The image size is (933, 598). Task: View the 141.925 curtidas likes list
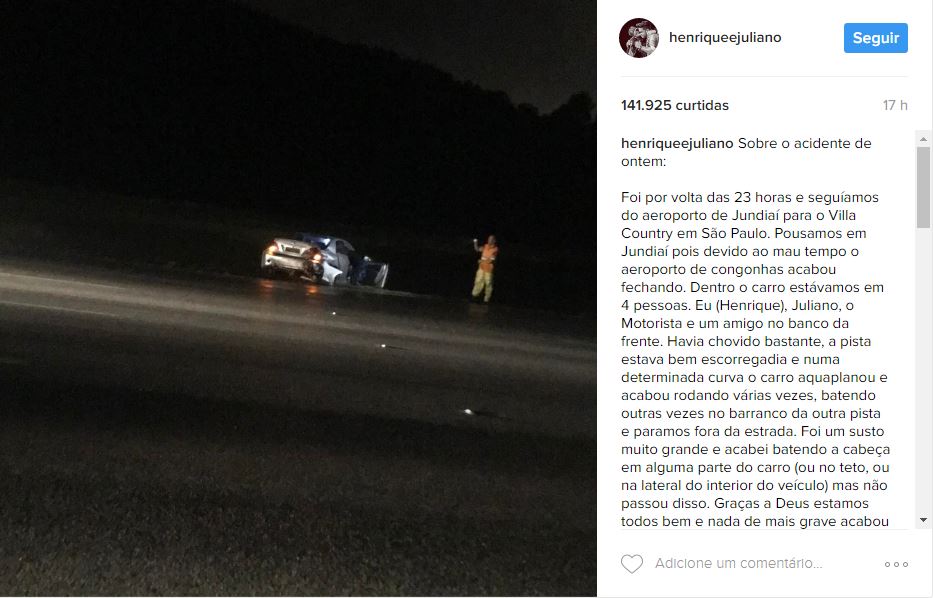(675, 105)
